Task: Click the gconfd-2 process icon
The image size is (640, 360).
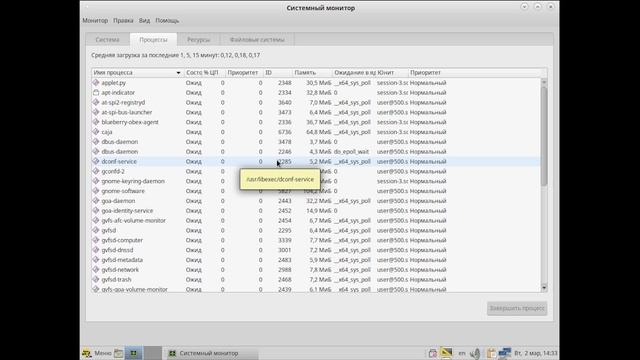Action: click(x=96, y=171)
